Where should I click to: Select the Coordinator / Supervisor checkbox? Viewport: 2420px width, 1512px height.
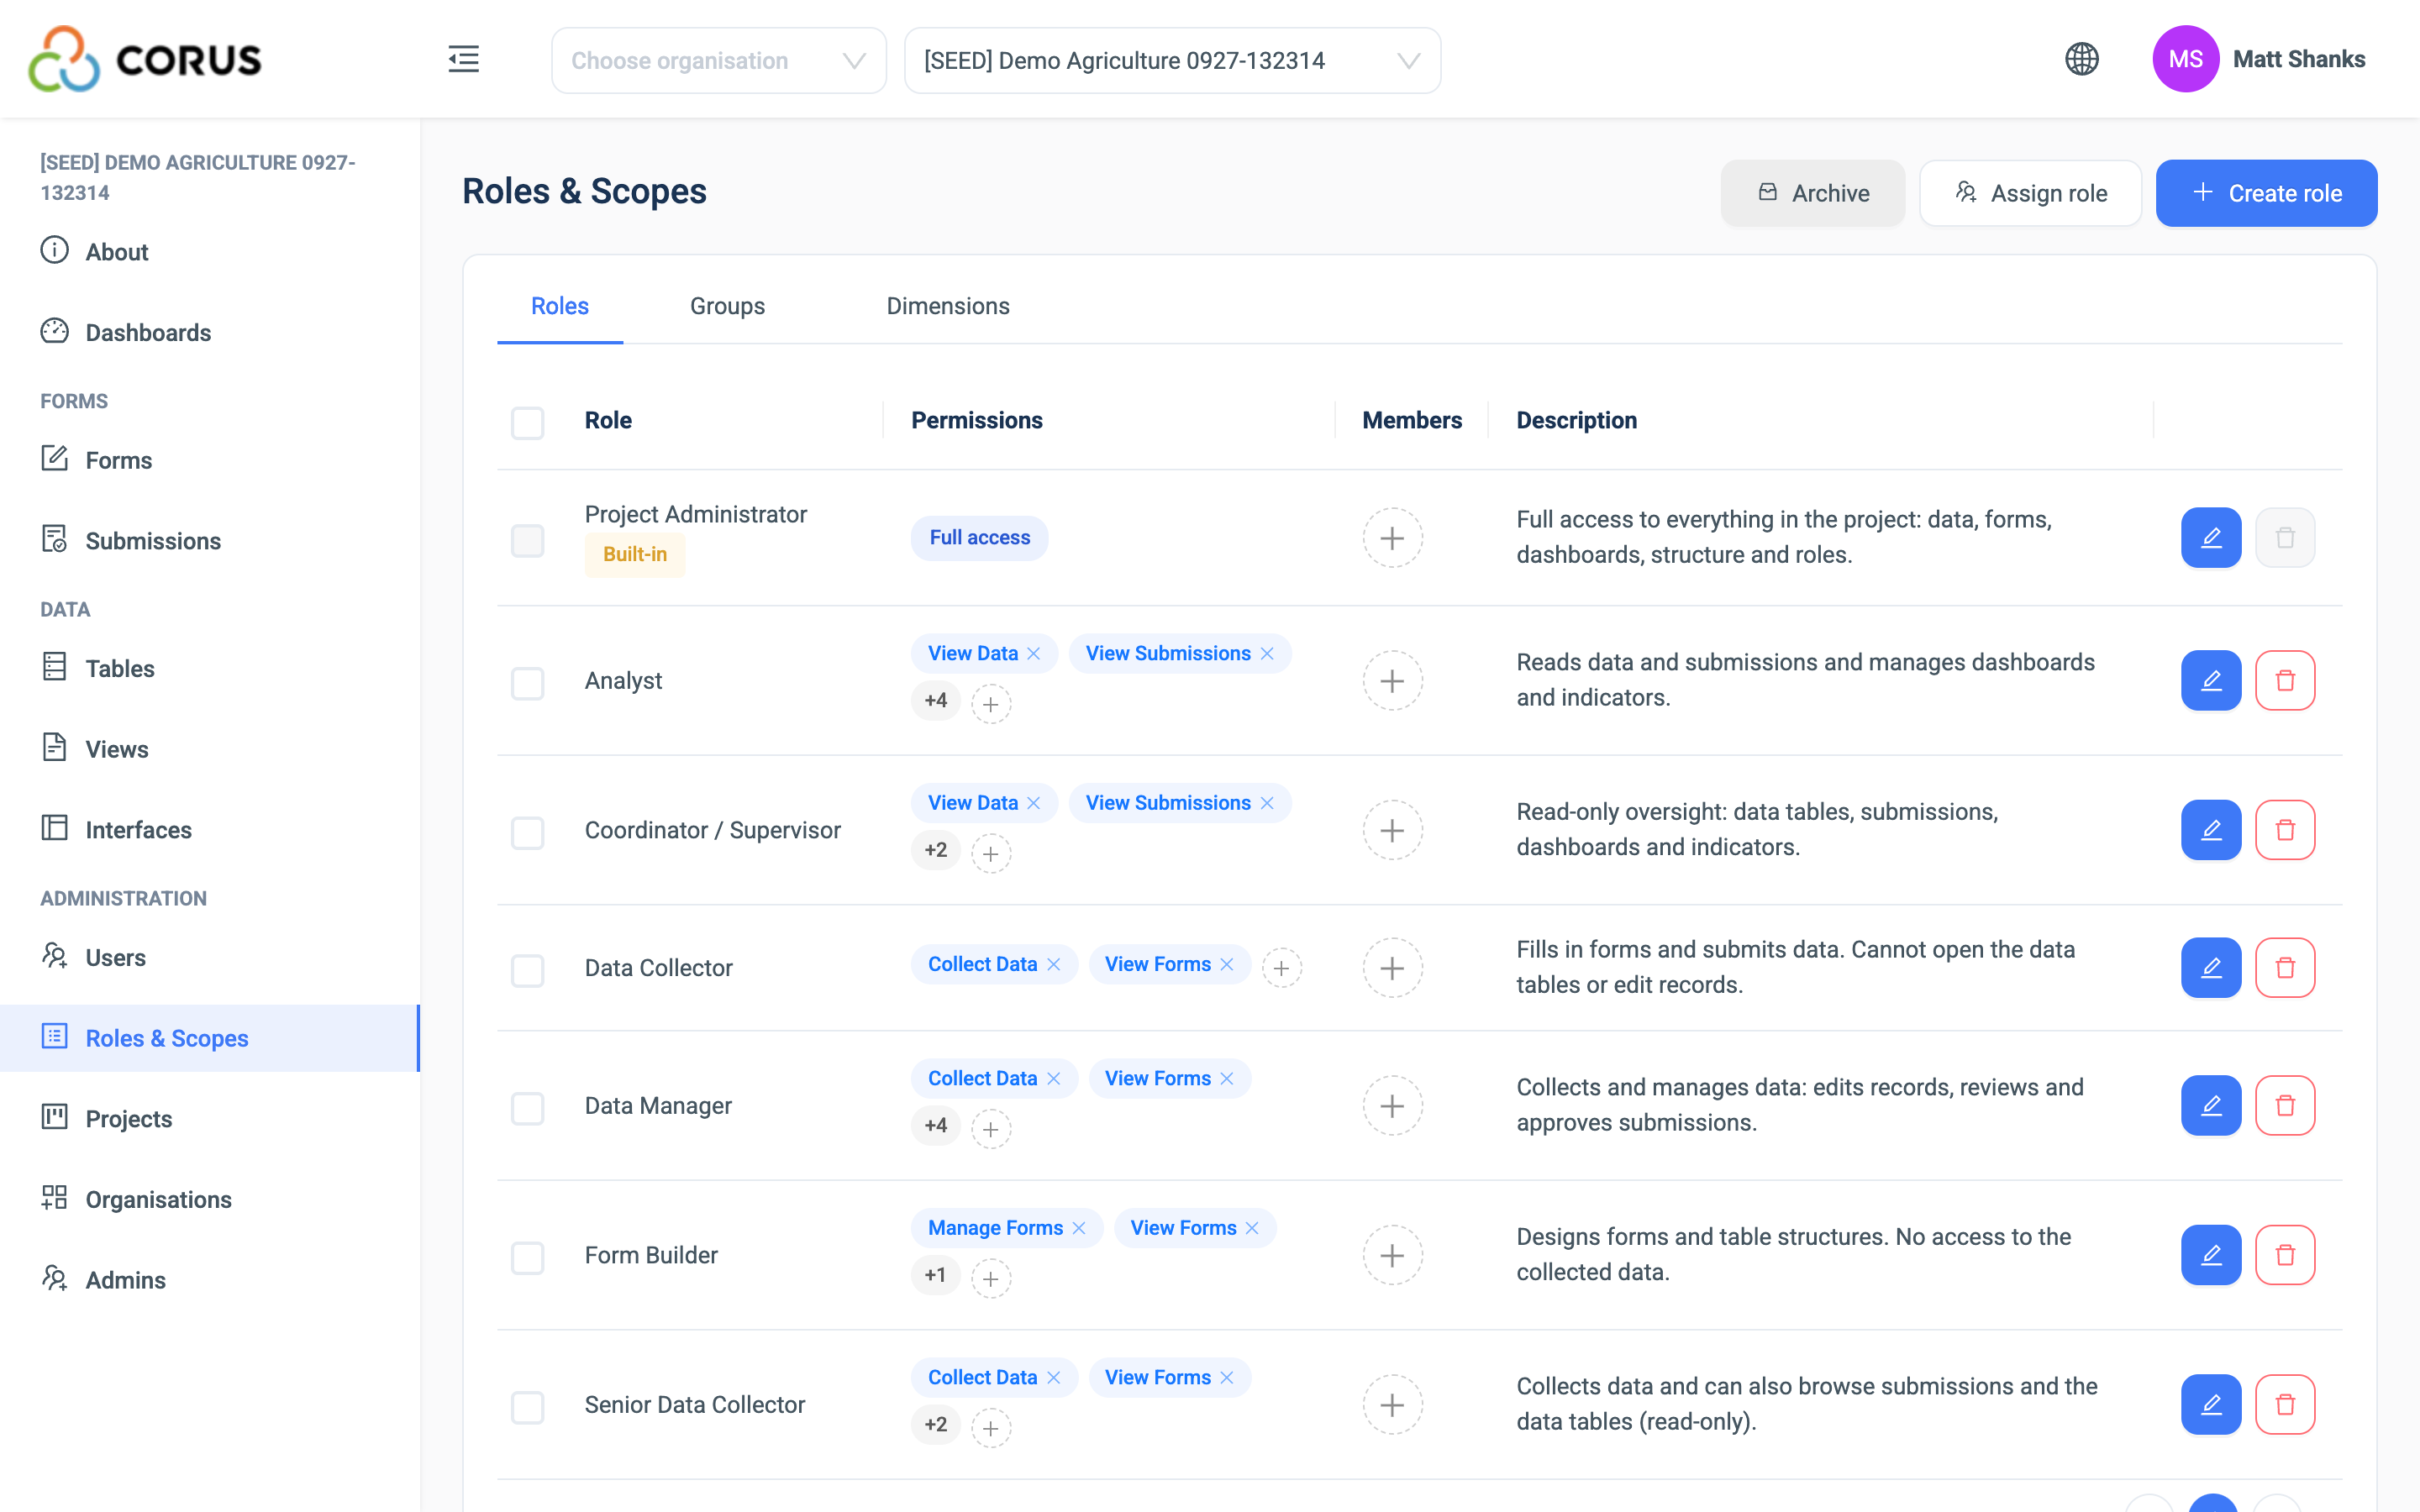[527, 833]
